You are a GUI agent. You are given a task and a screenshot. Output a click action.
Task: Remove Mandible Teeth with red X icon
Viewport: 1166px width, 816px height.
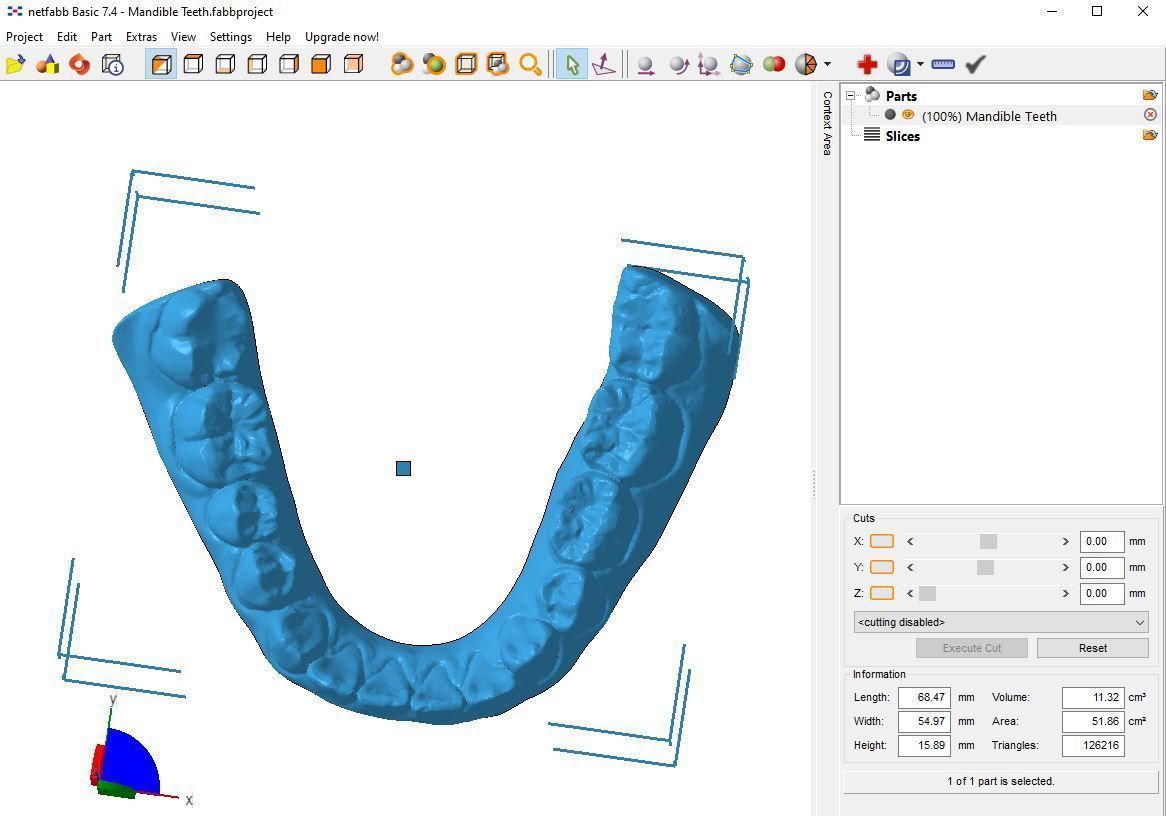[1150, 115]
